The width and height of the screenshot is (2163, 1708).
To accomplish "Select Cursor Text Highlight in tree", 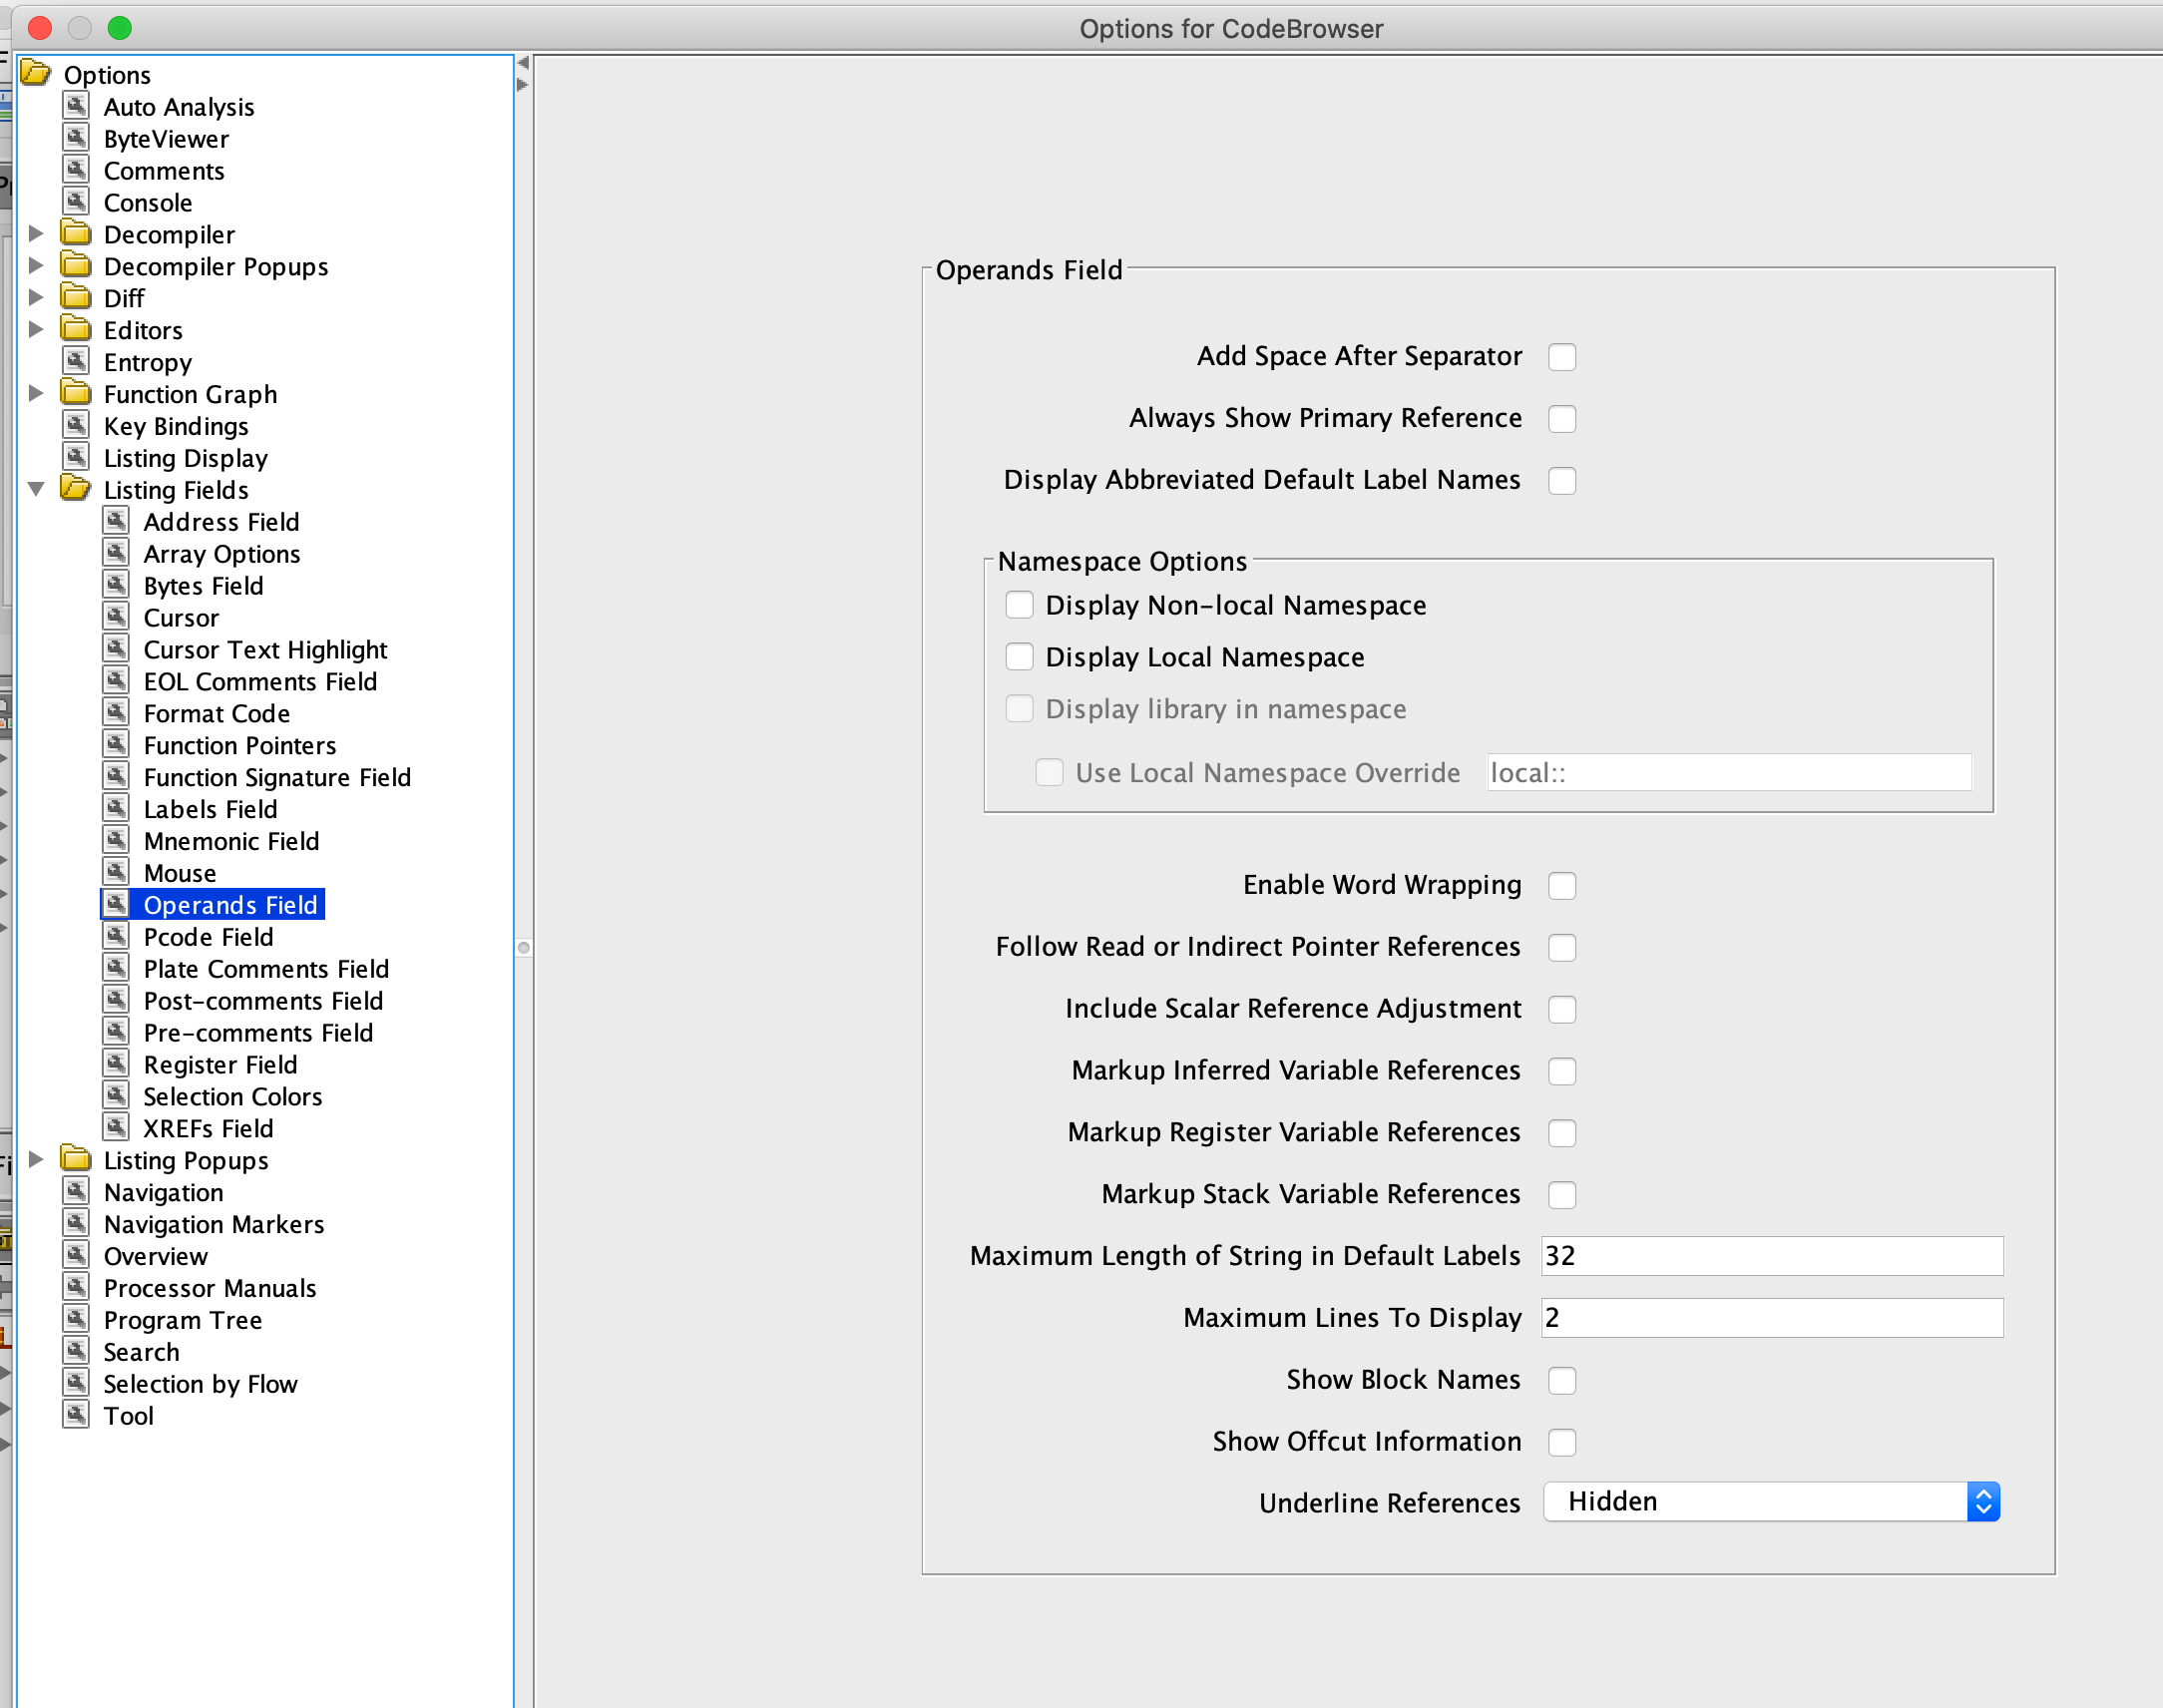I will pyautogui.click(x=265, y=650).
